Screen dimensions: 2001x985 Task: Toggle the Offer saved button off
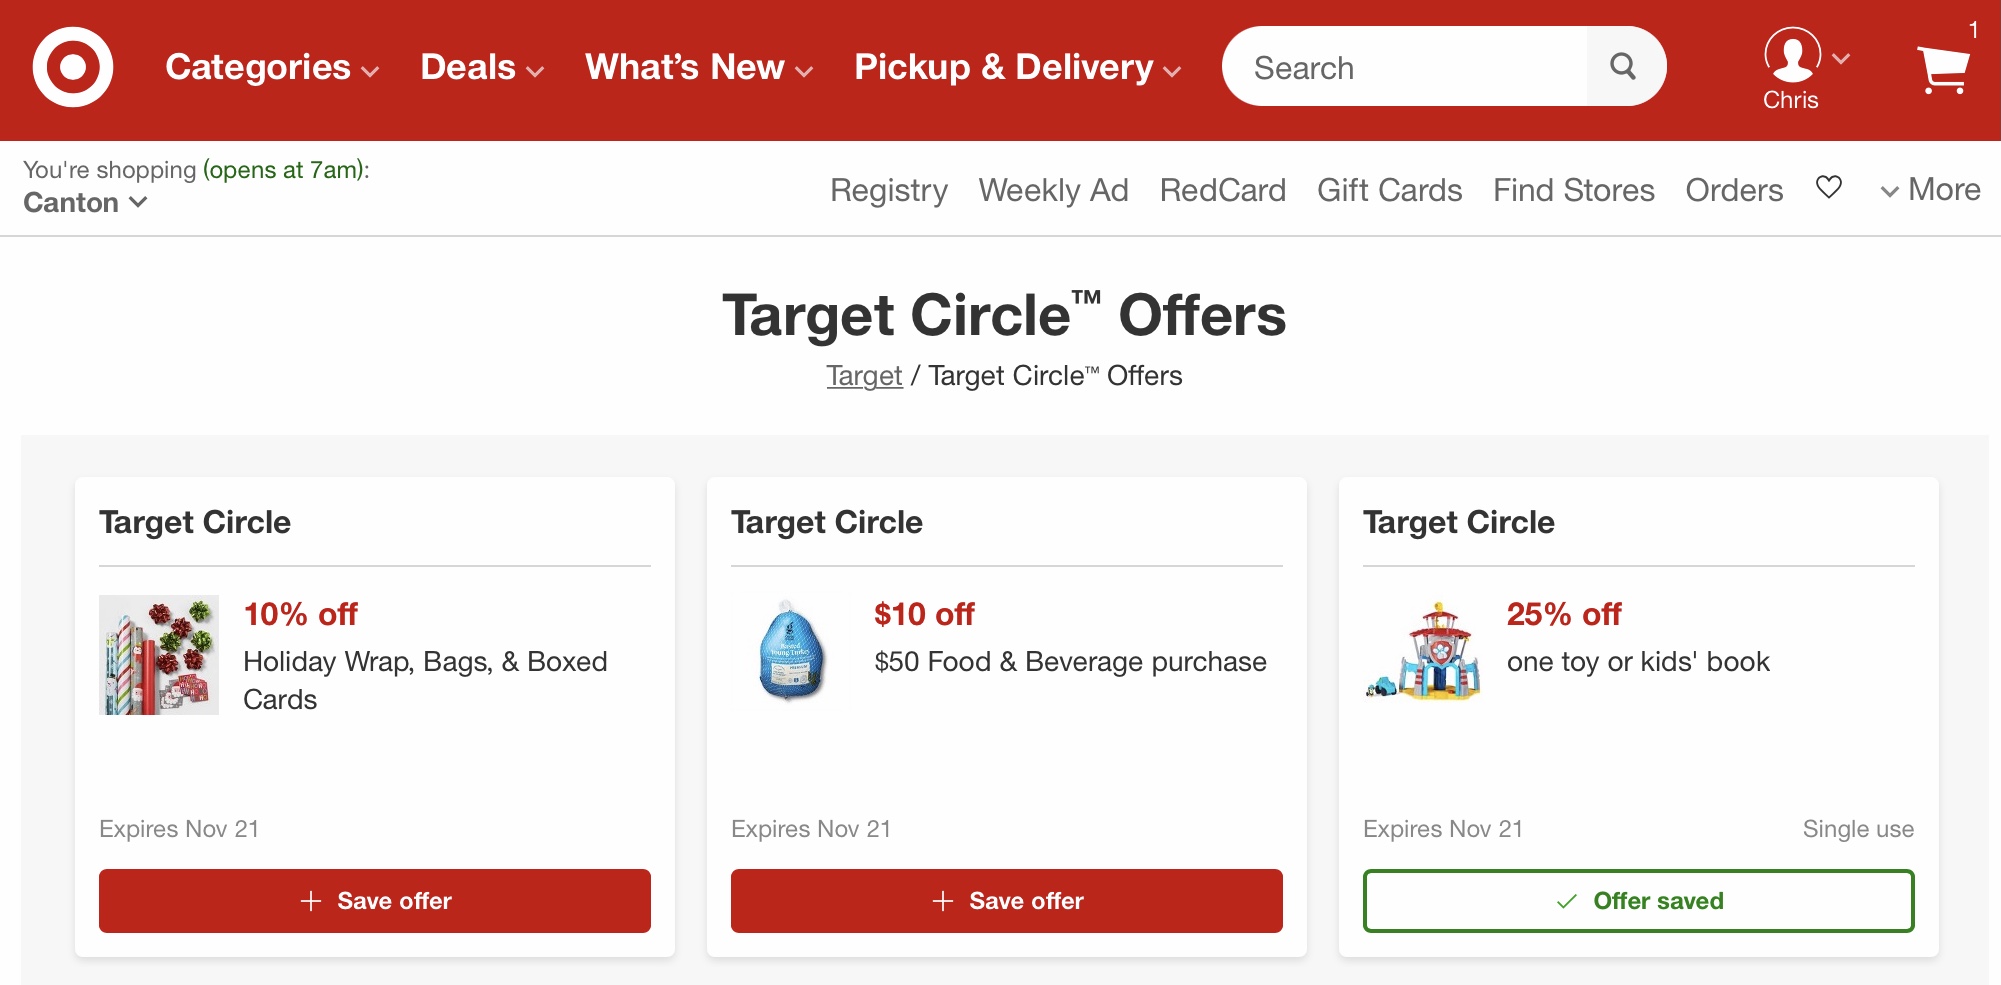(x=1638, y=901)
